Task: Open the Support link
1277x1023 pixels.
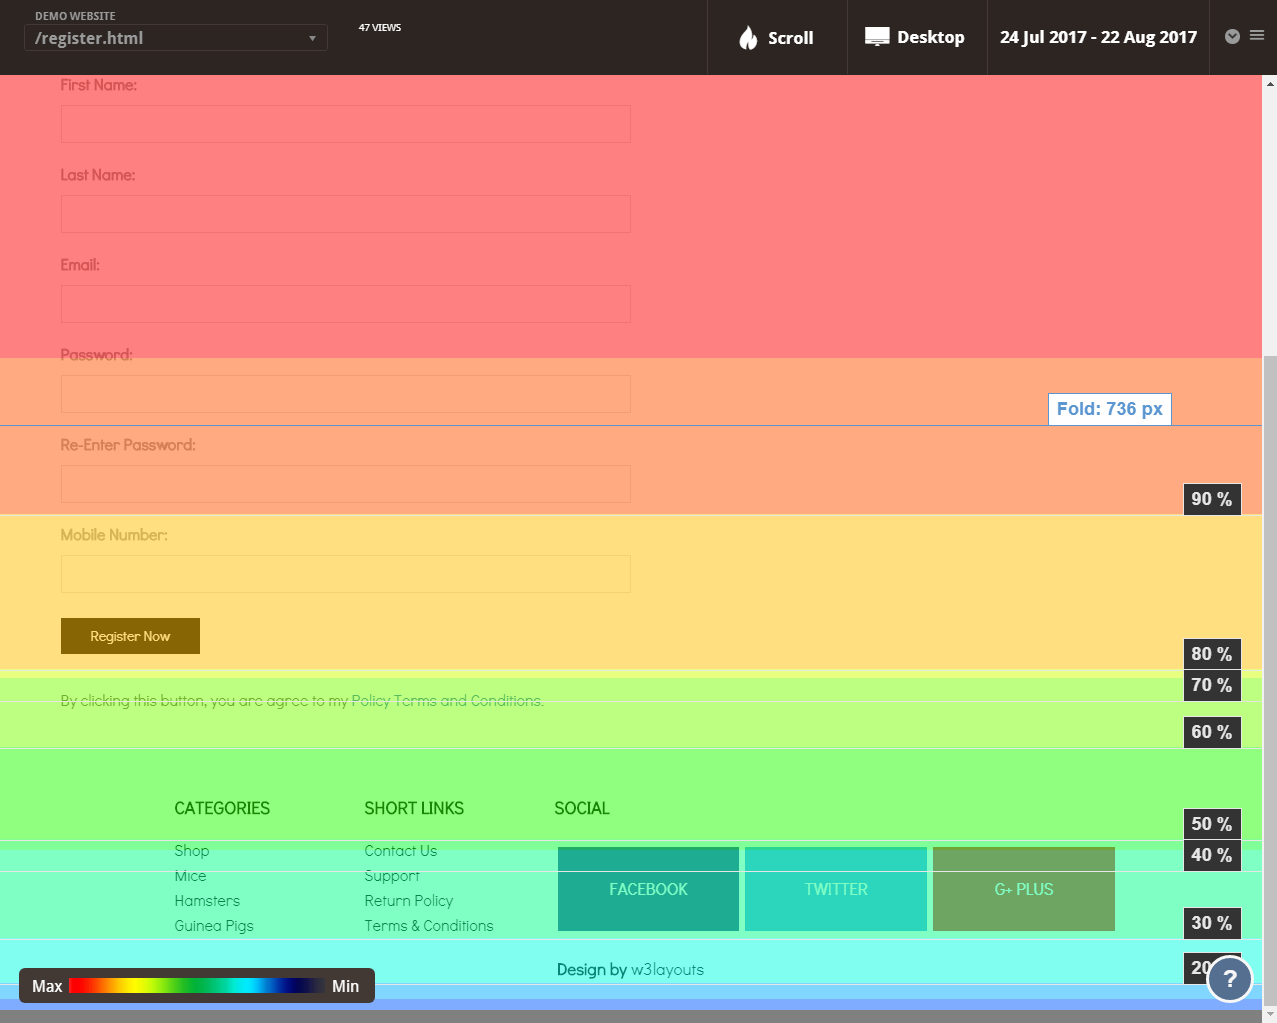Action: [x=392, y=876]
